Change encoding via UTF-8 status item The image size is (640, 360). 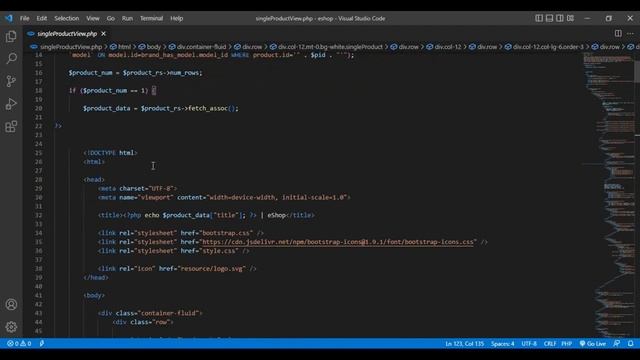[529, 344]
